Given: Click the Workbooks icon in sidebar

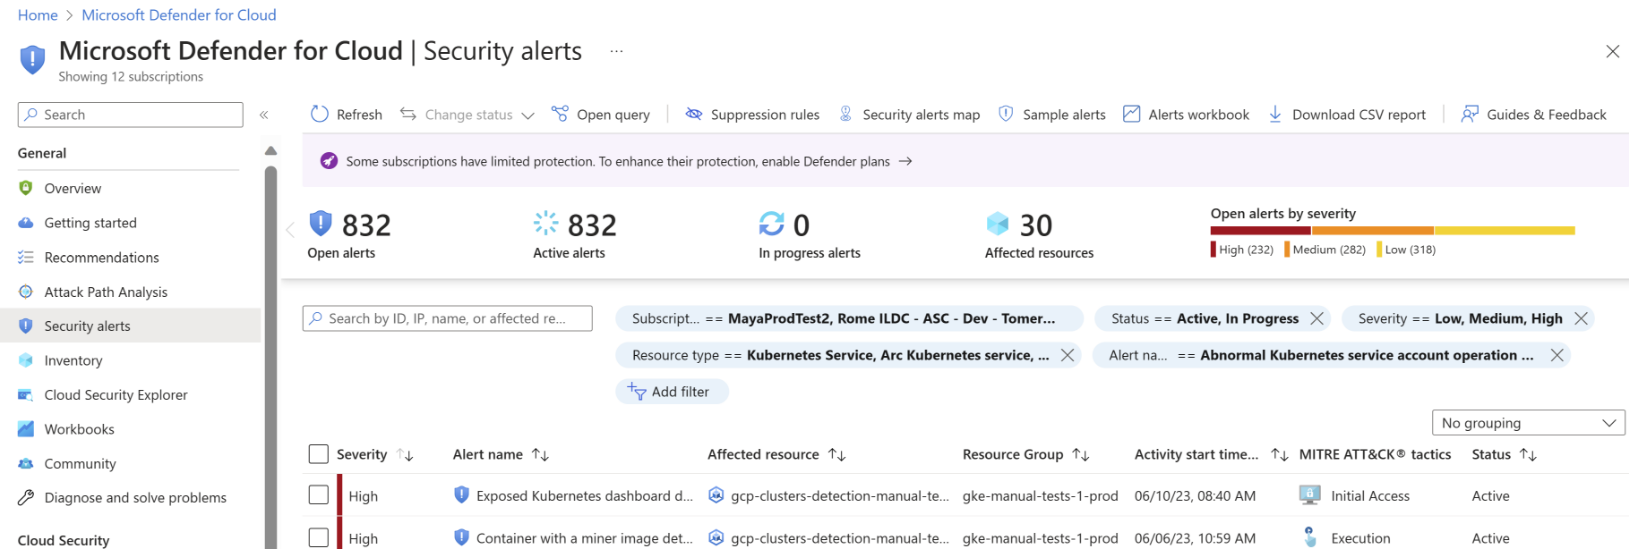Looking at the screenshot, I should point(26,429).
